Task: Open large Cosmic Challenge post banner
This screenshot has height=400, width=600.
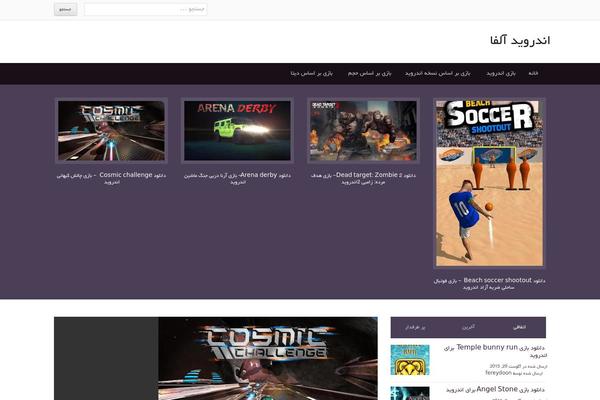Action: 216,358
